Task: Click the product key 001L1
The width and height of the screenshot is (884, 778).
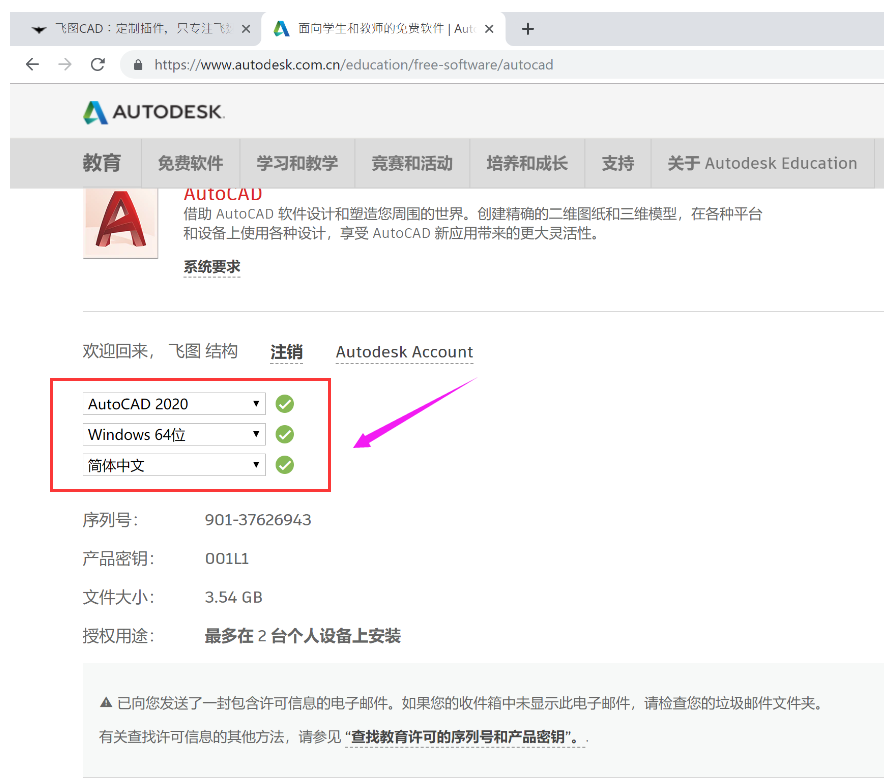Action: (x=227, y=558)
